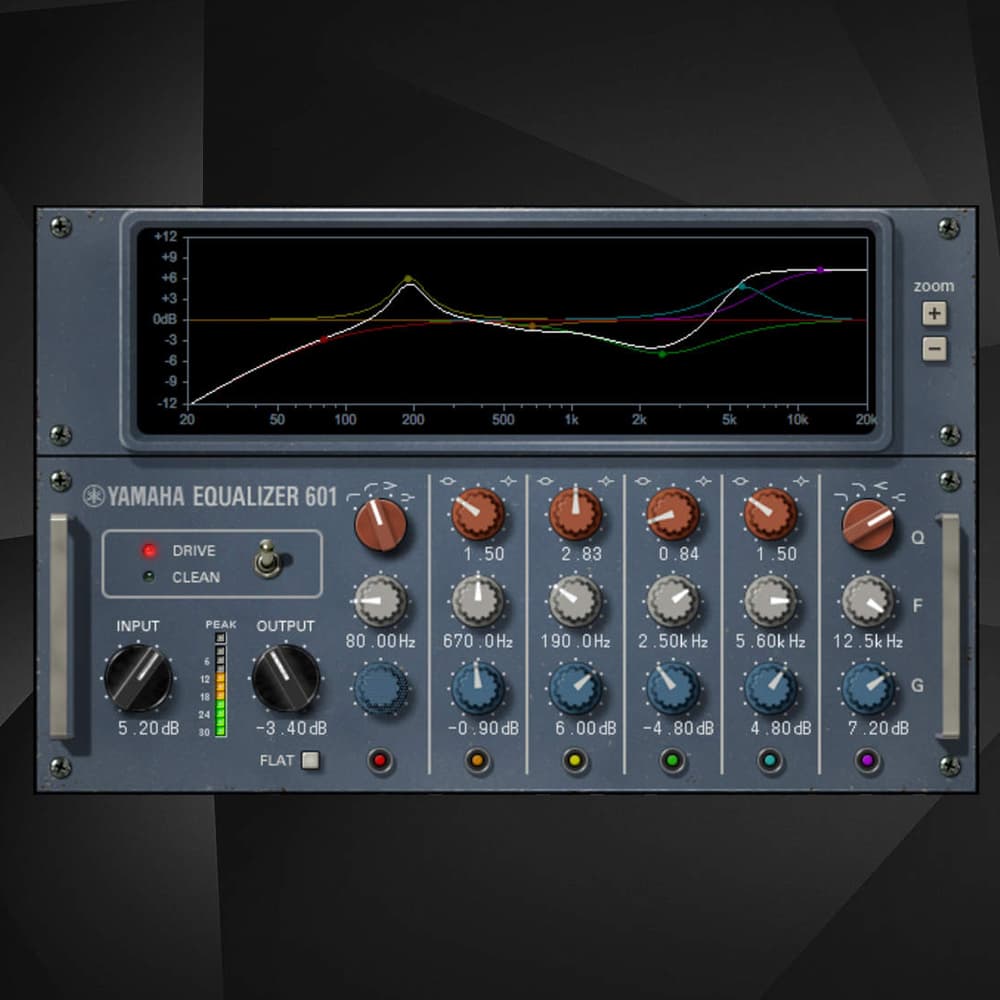Click the PEAK level meter
1000x1000 pixels.
pyautogui.click(x=221, y=684)
